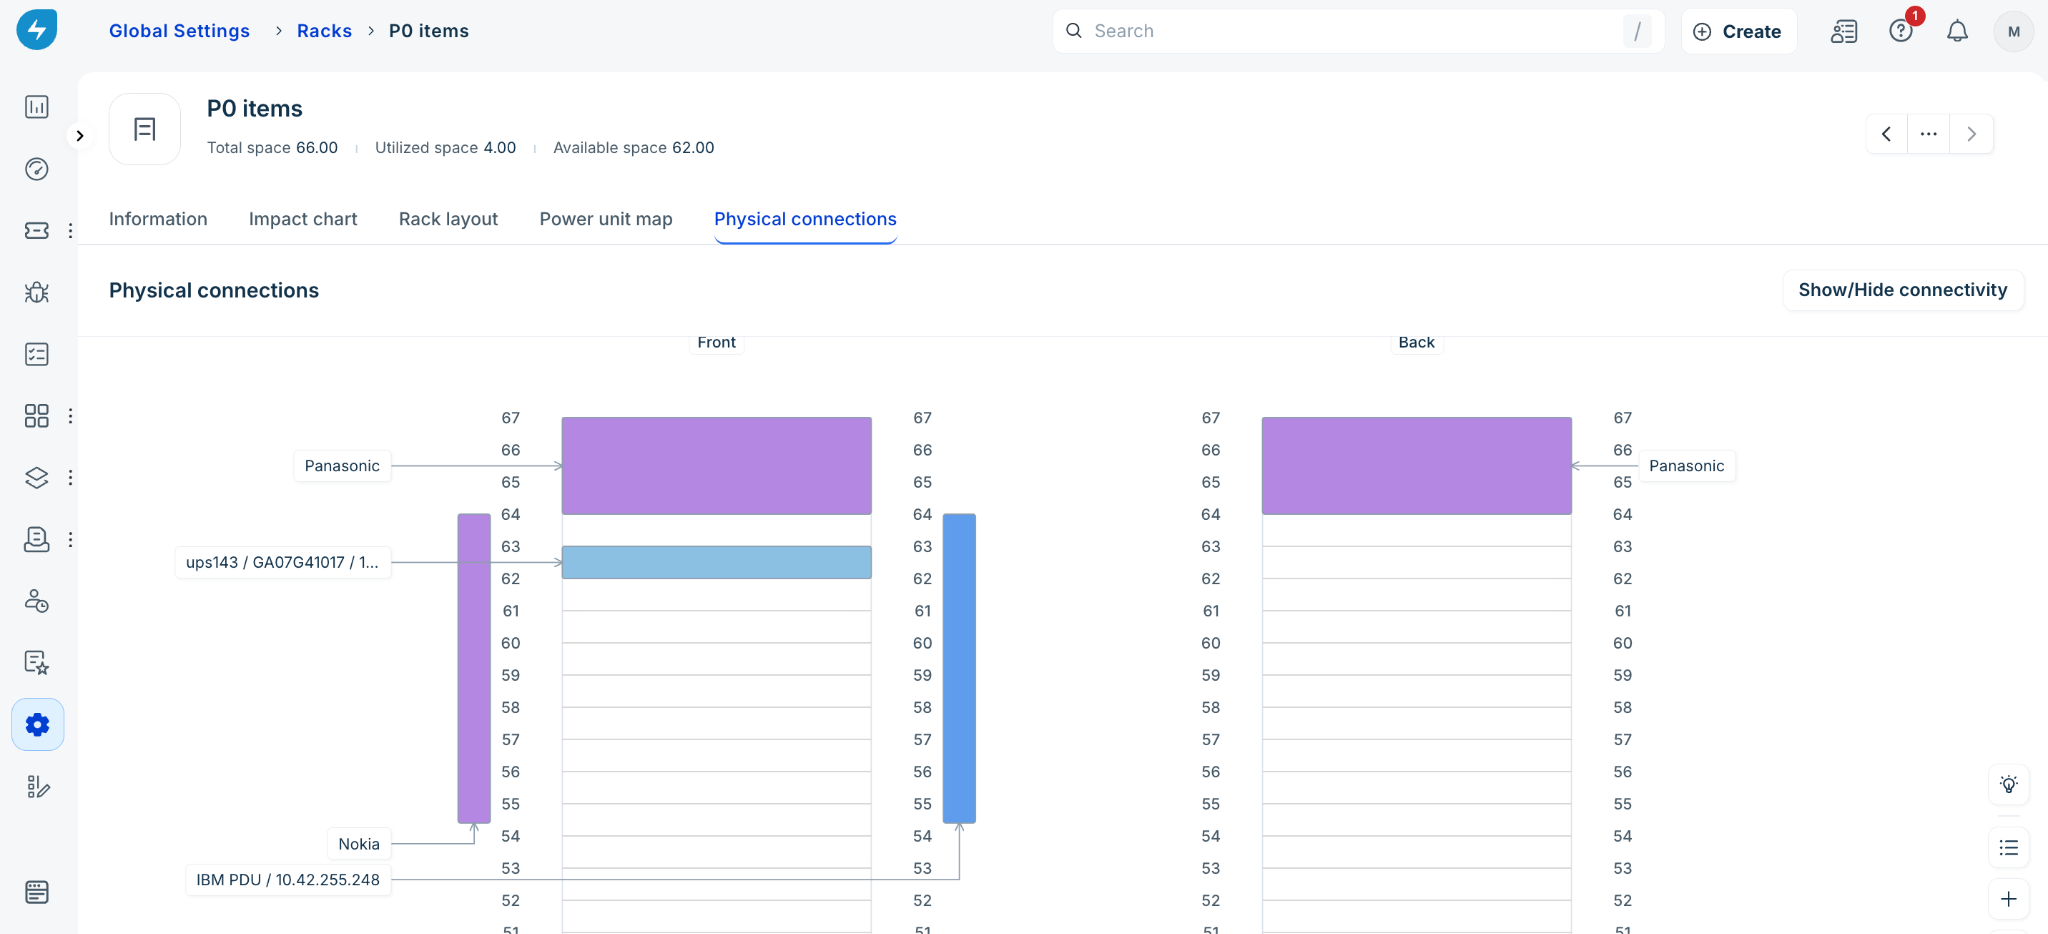Screen dimensions: 2048x934
Task: Open the dashboard chart icon in sidebar
Action: click(x=37, y=107)
